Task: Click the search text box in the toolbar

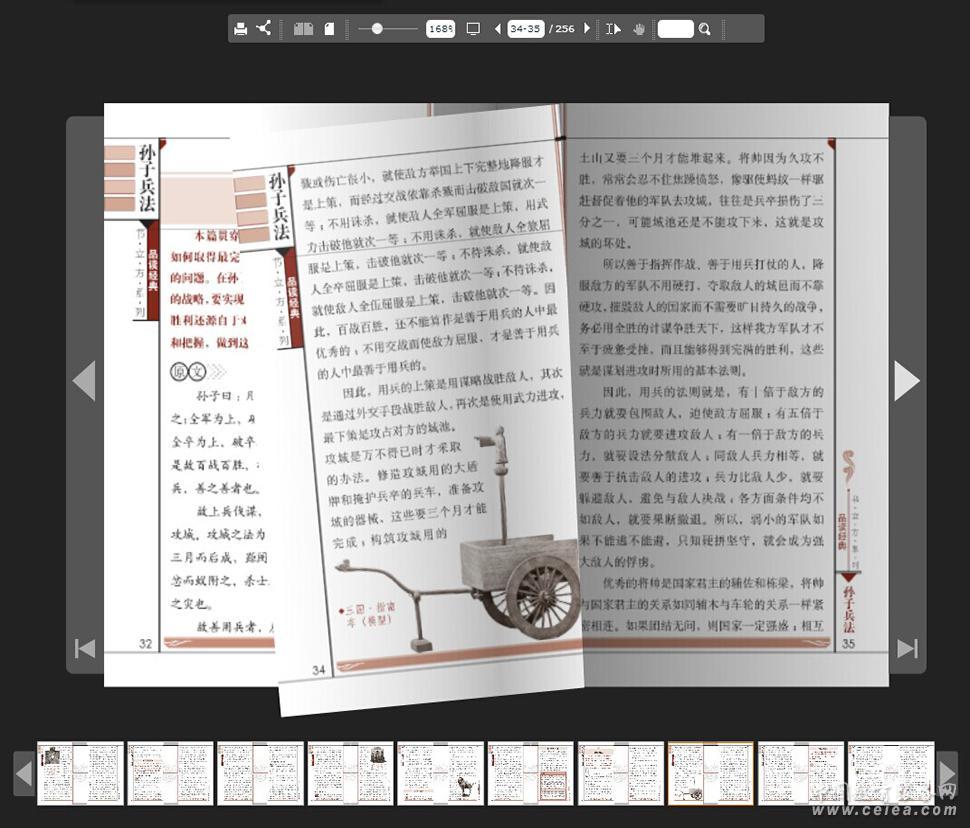Action: click(675, 29)
